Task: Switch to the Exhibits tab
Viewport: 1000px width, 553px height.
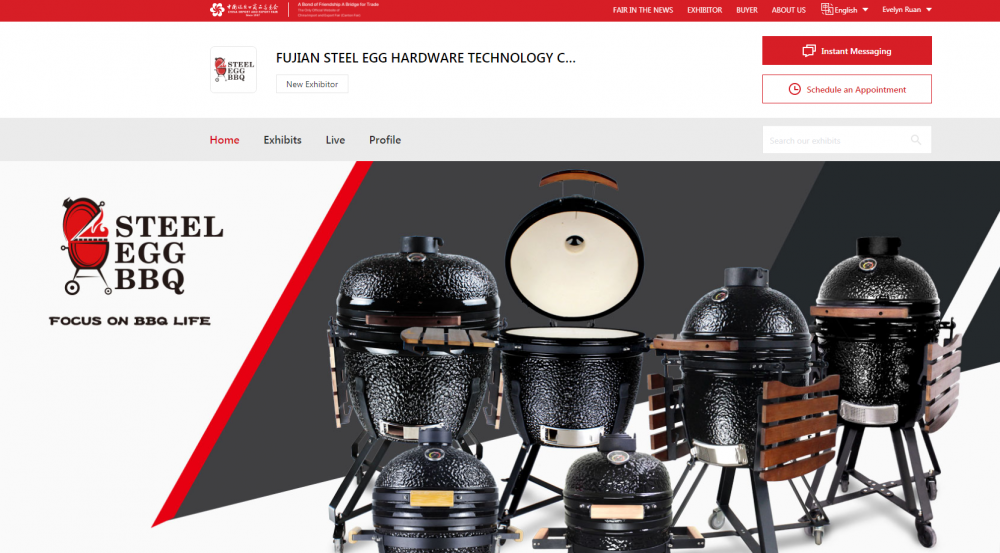Action: (x=283, y=140)
